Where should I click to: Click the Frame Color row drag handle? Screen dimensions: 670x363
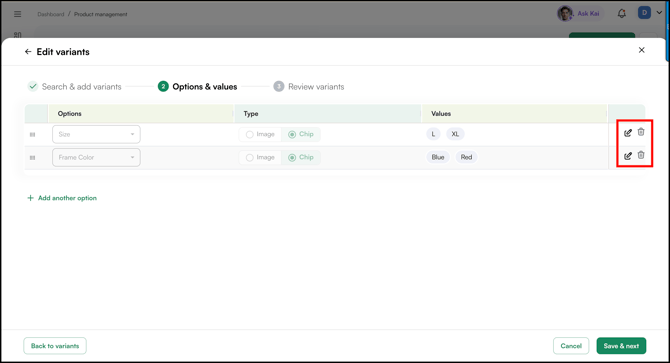pyautogui.click(x=32, y=158)
